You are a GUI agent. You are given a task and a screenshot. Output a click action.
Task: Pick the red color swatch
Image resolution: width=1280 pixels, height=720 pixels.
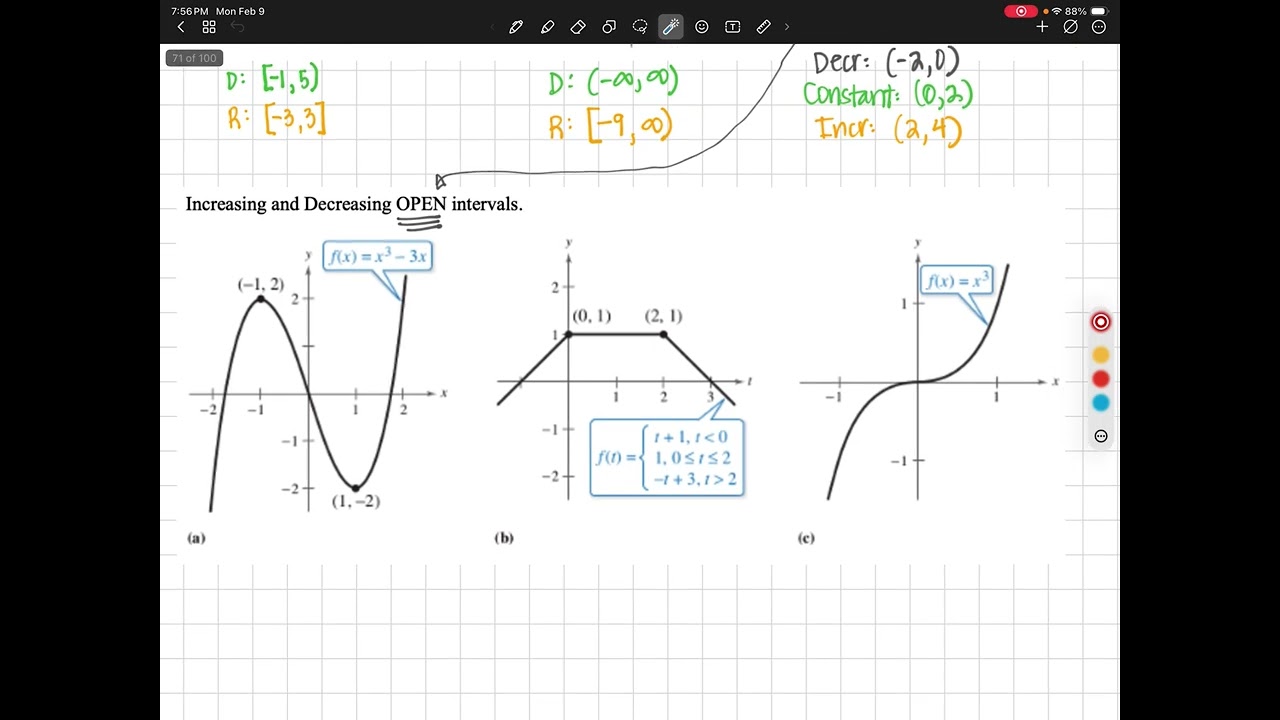(1101, 379)
